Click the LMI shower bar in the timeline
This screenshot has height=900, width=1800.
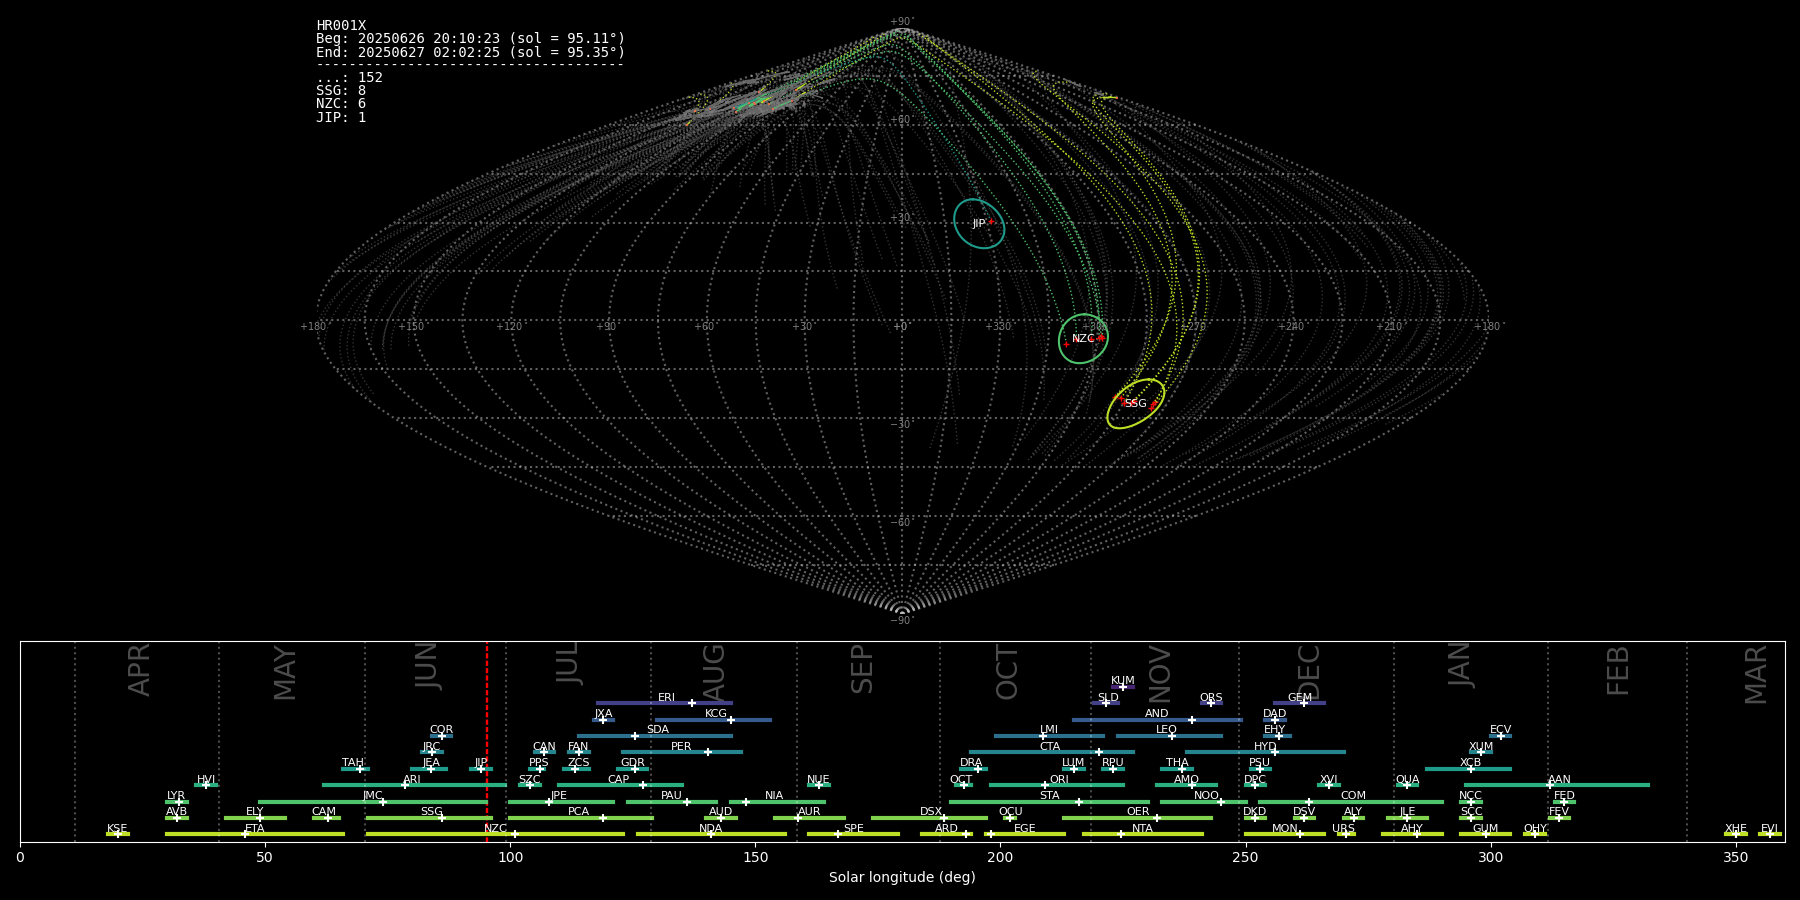[1049, 736]
